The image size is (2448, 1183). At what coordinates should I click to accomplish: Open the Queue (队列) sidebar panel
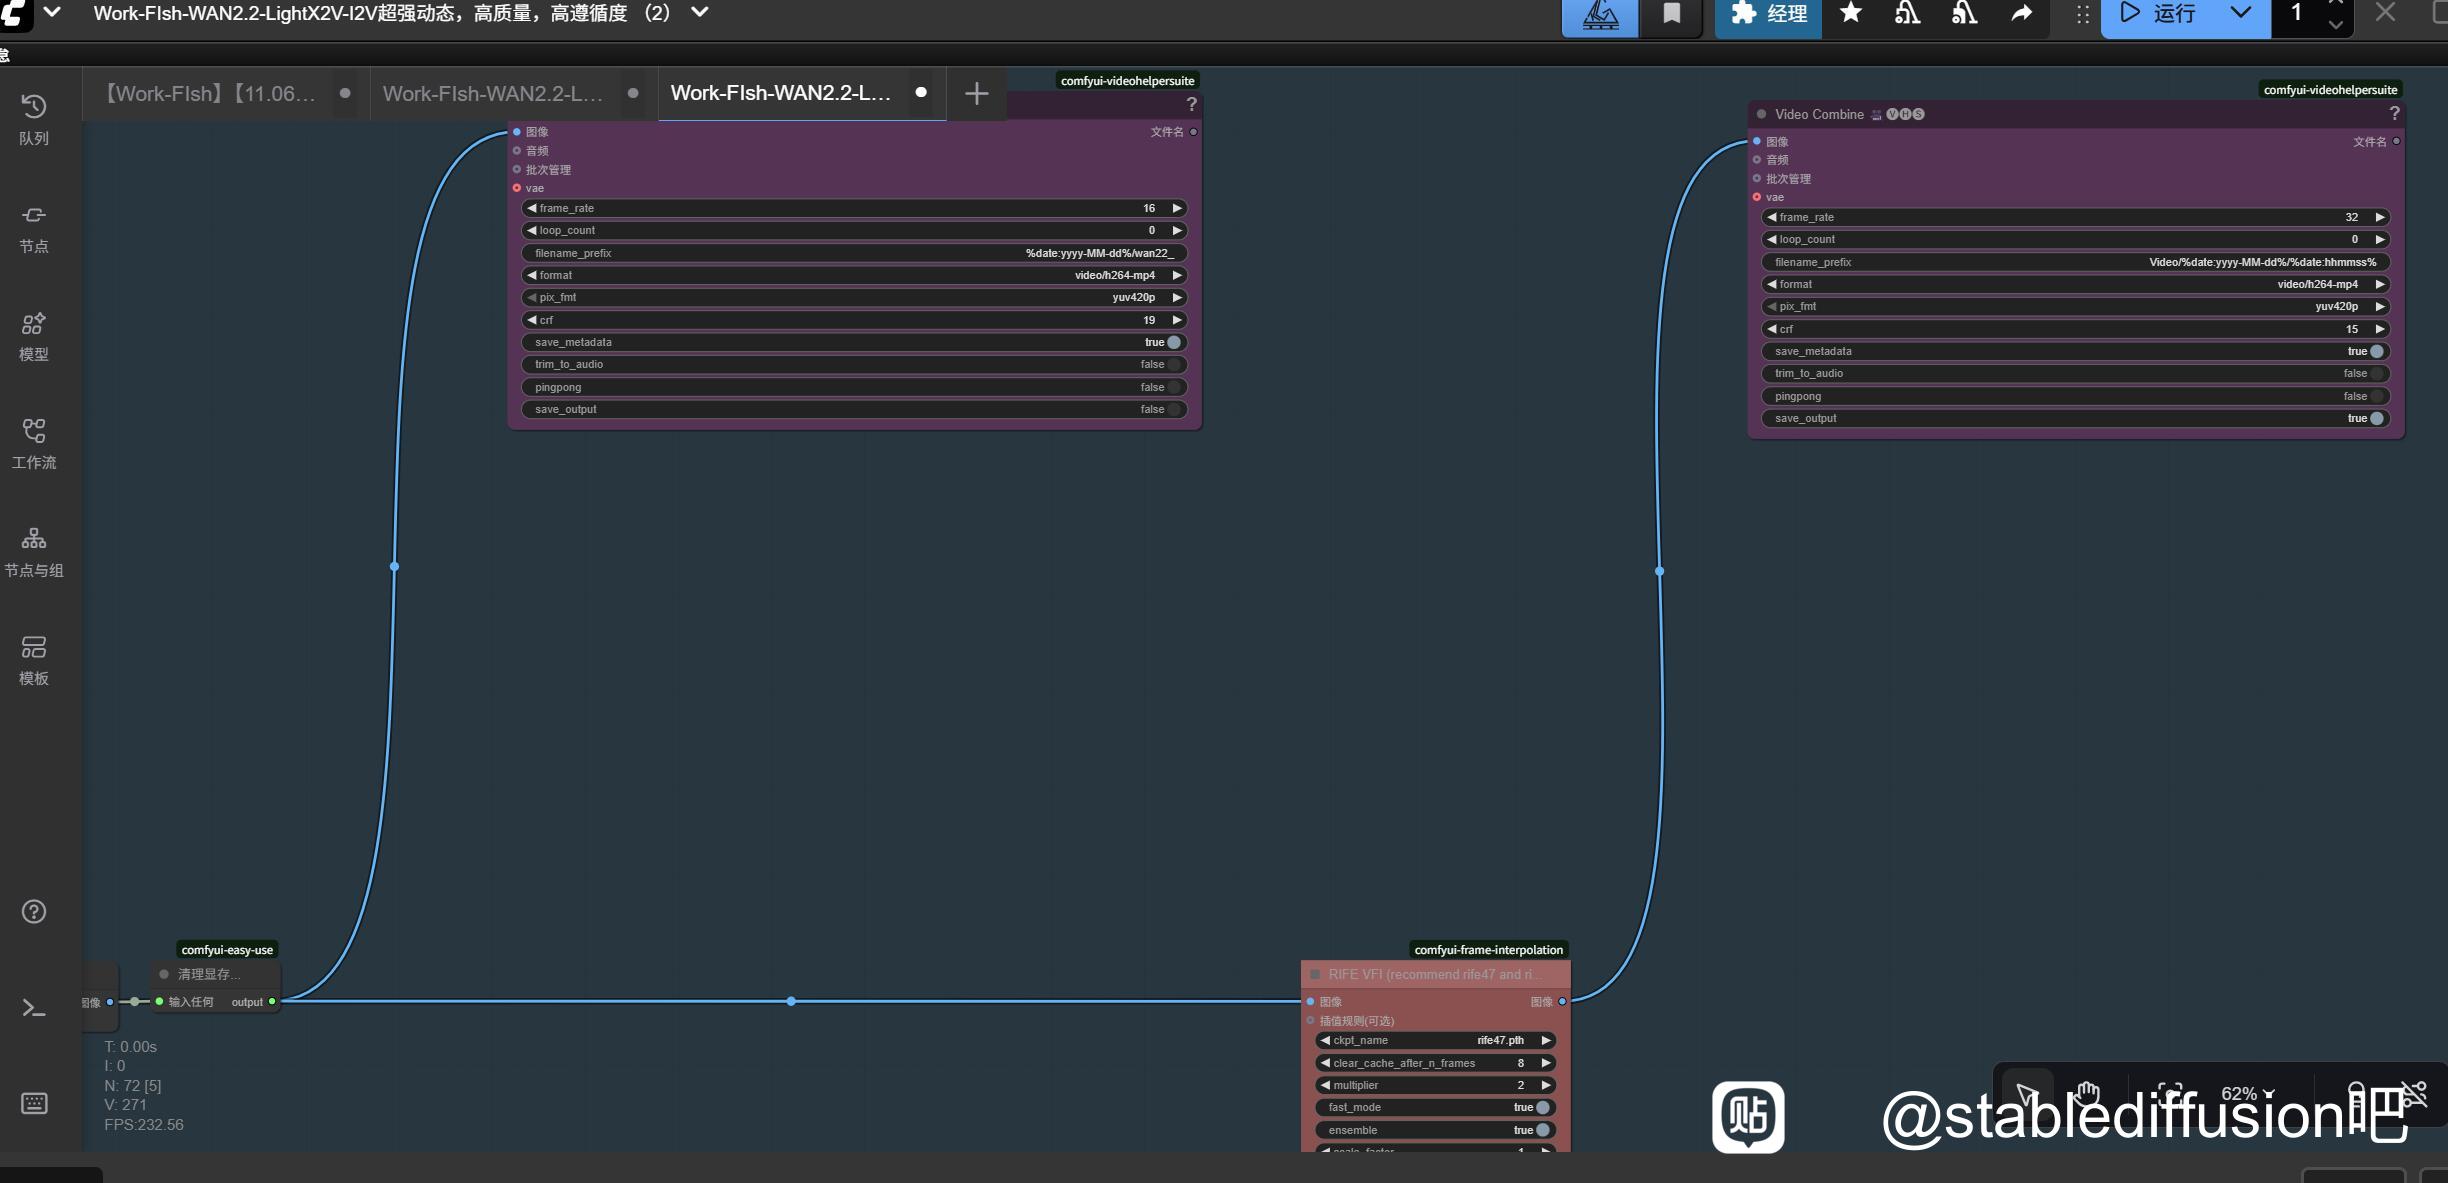pyautogui.click(x=34, y=119)
